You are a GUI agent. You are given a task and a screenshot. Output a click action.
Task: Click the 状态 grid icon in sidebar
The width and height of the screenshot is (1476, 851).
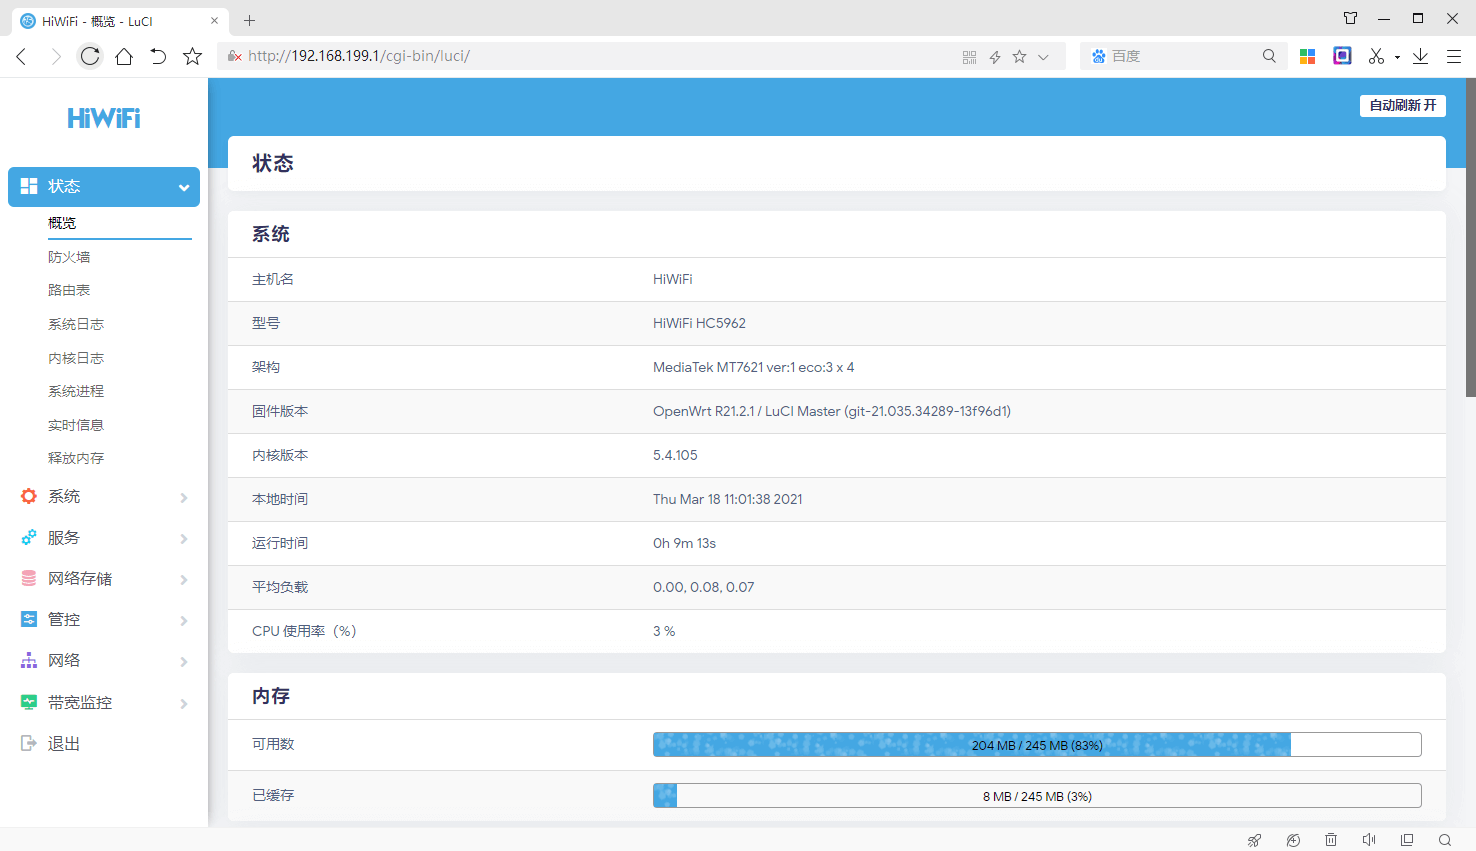(29, 186)
